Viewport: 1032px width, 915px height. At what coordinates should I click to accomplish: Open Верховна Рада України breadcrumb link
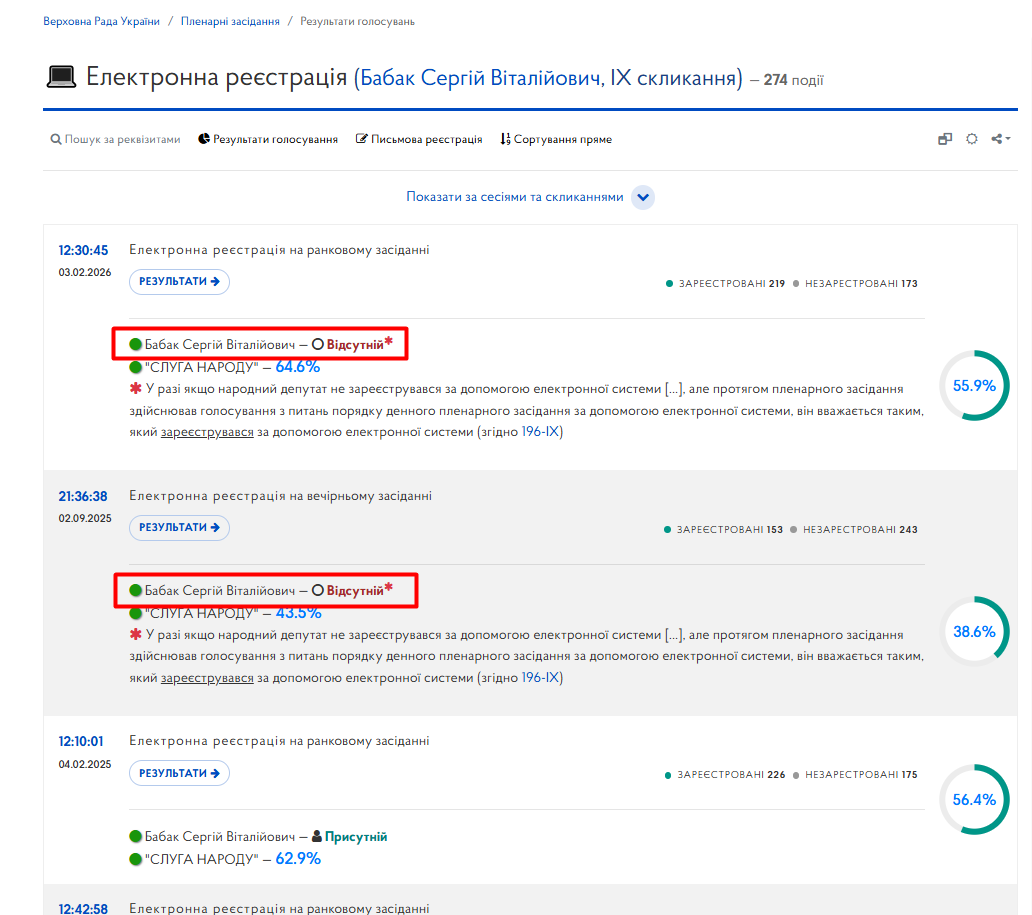coord(101,21)
